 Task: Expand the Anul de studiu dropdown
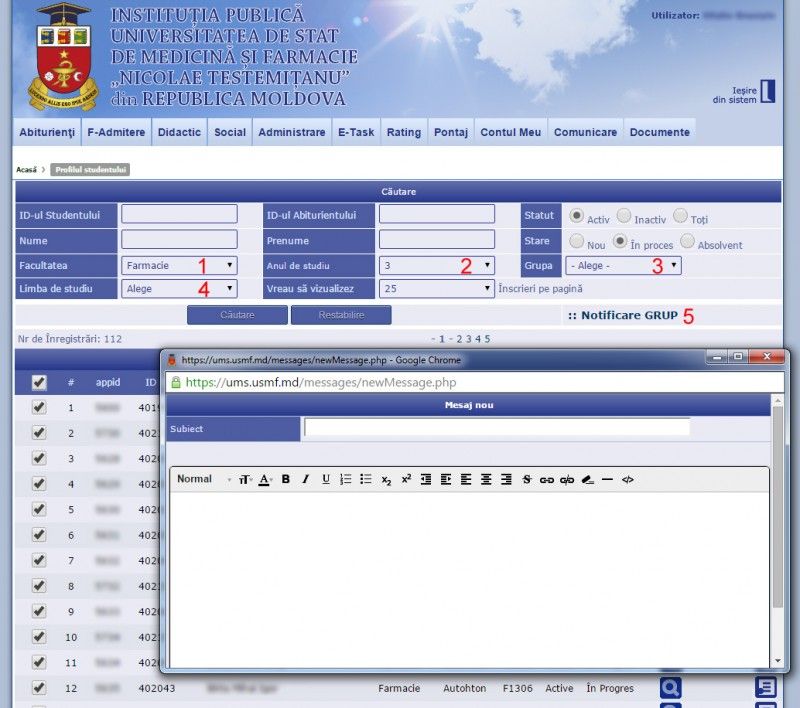(x=437, y=265)
